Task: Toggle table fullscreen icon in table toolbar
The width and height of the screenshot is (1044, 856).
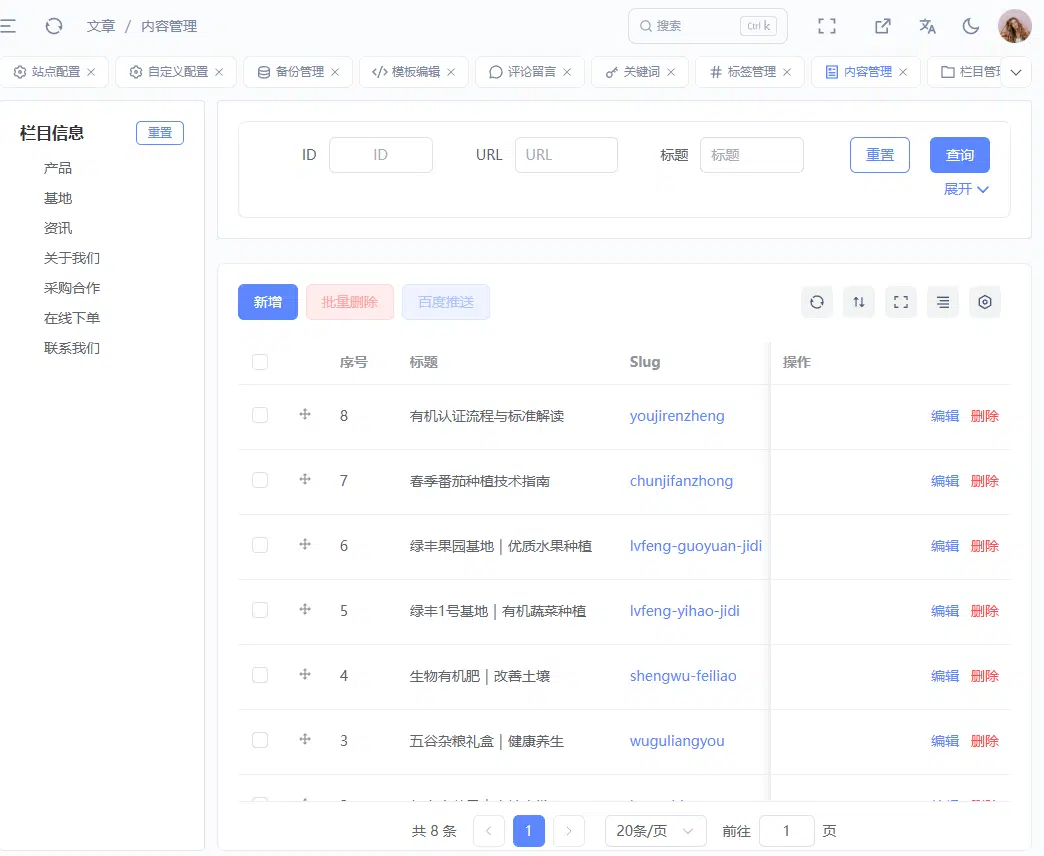Action: 901,302
